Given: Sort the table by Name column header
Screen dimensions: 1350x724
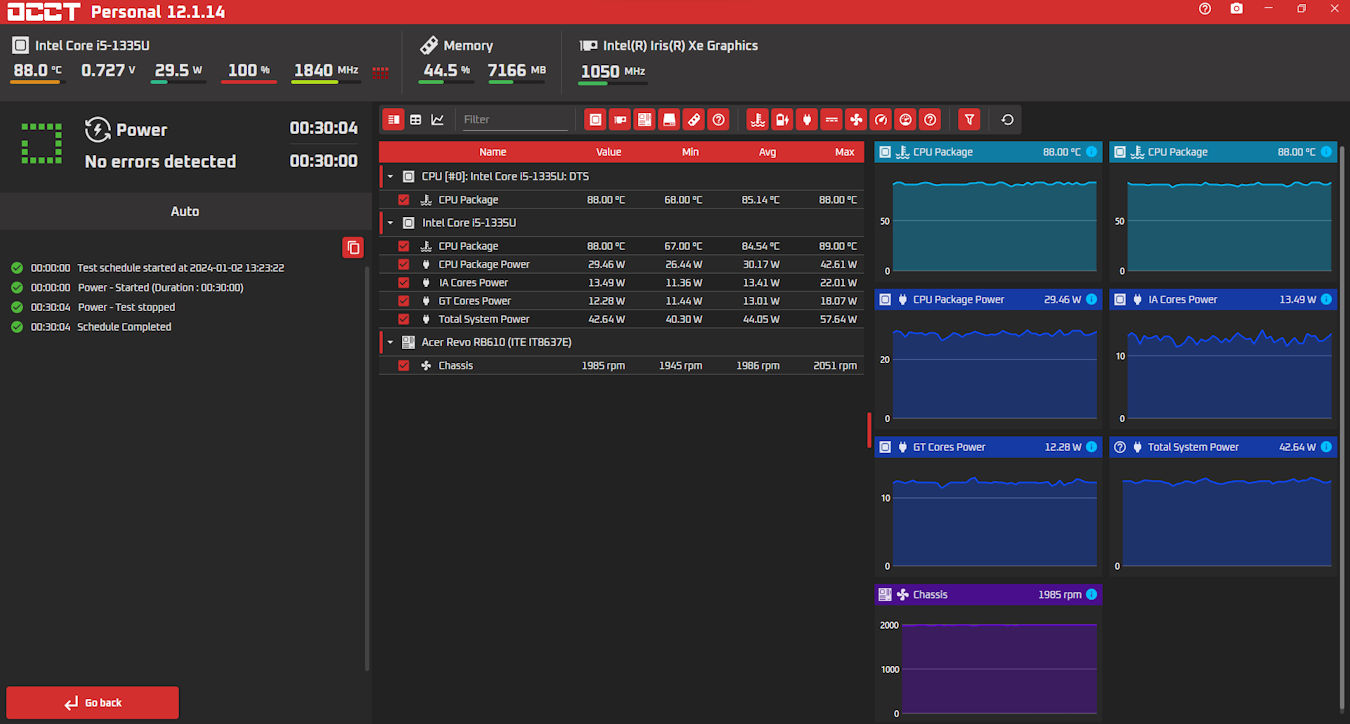Looking at the screenshot, I should coord(492,152).
